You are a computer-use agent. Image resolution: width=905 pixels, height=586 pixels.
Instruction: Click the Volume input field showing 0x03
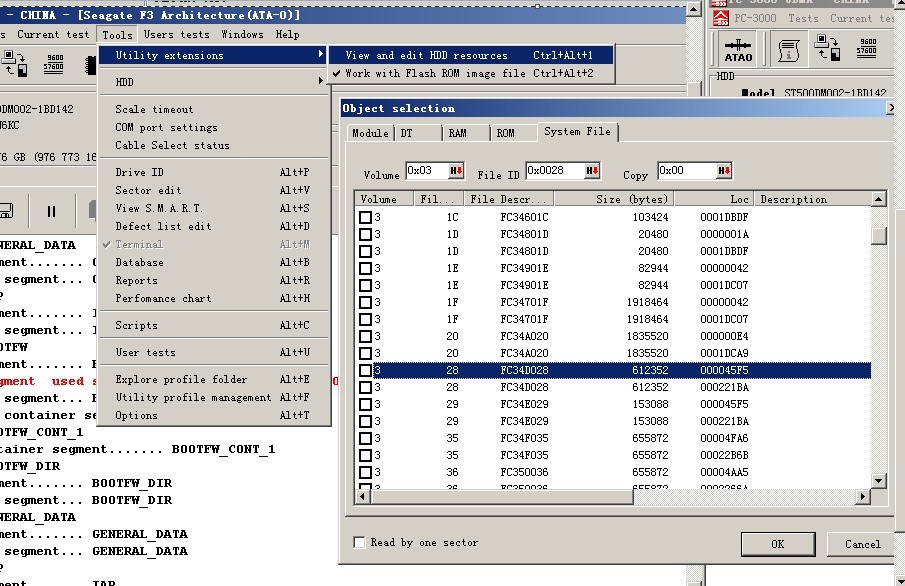pos(427,170)
